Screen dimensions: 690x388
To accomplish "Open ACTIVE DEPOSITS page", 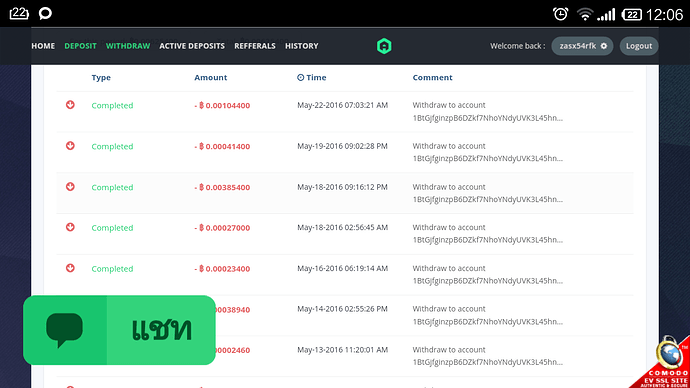I will pos(192,46).
